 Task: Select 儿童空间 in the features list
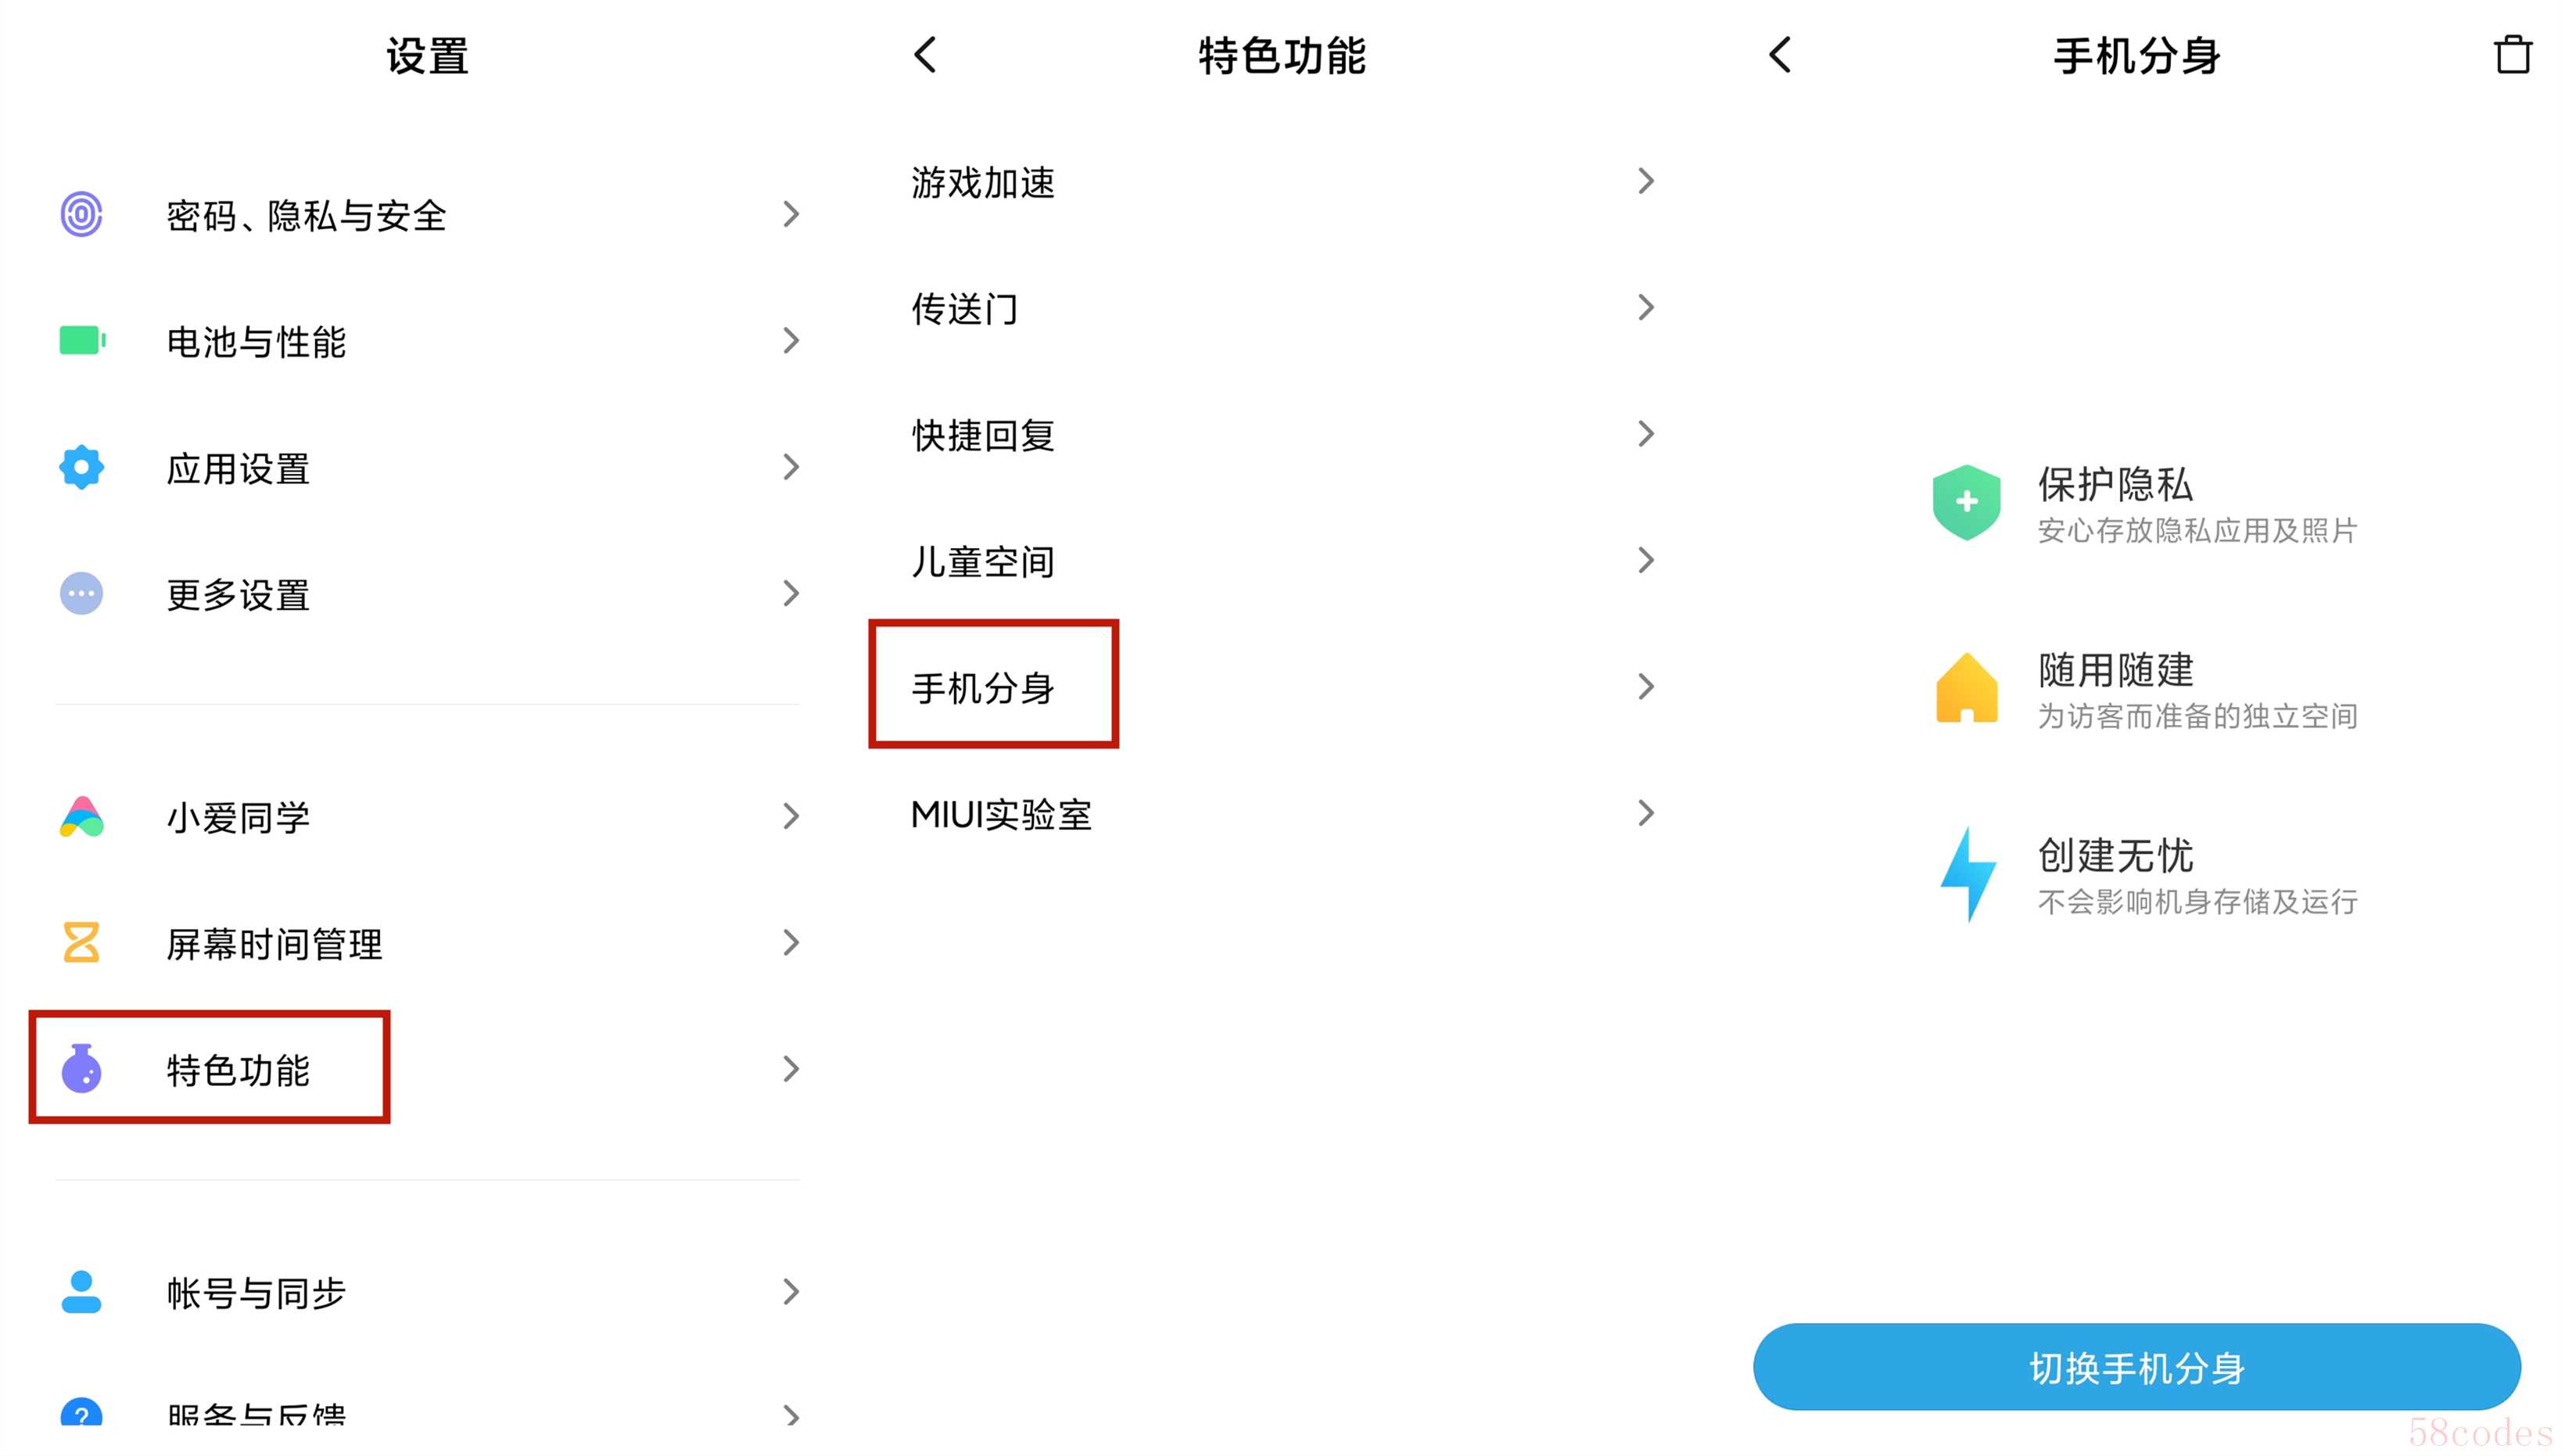click(x=983, y=562)
